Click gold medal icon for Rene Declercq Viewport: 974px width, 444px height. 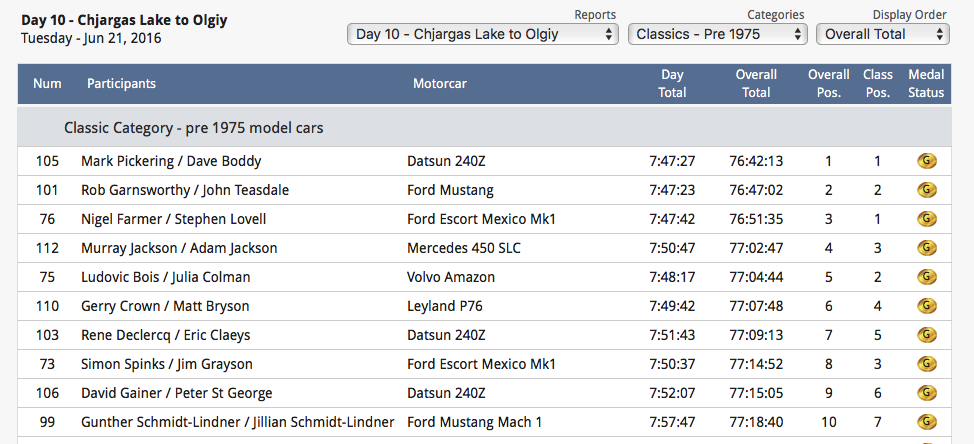click(926, 335)
